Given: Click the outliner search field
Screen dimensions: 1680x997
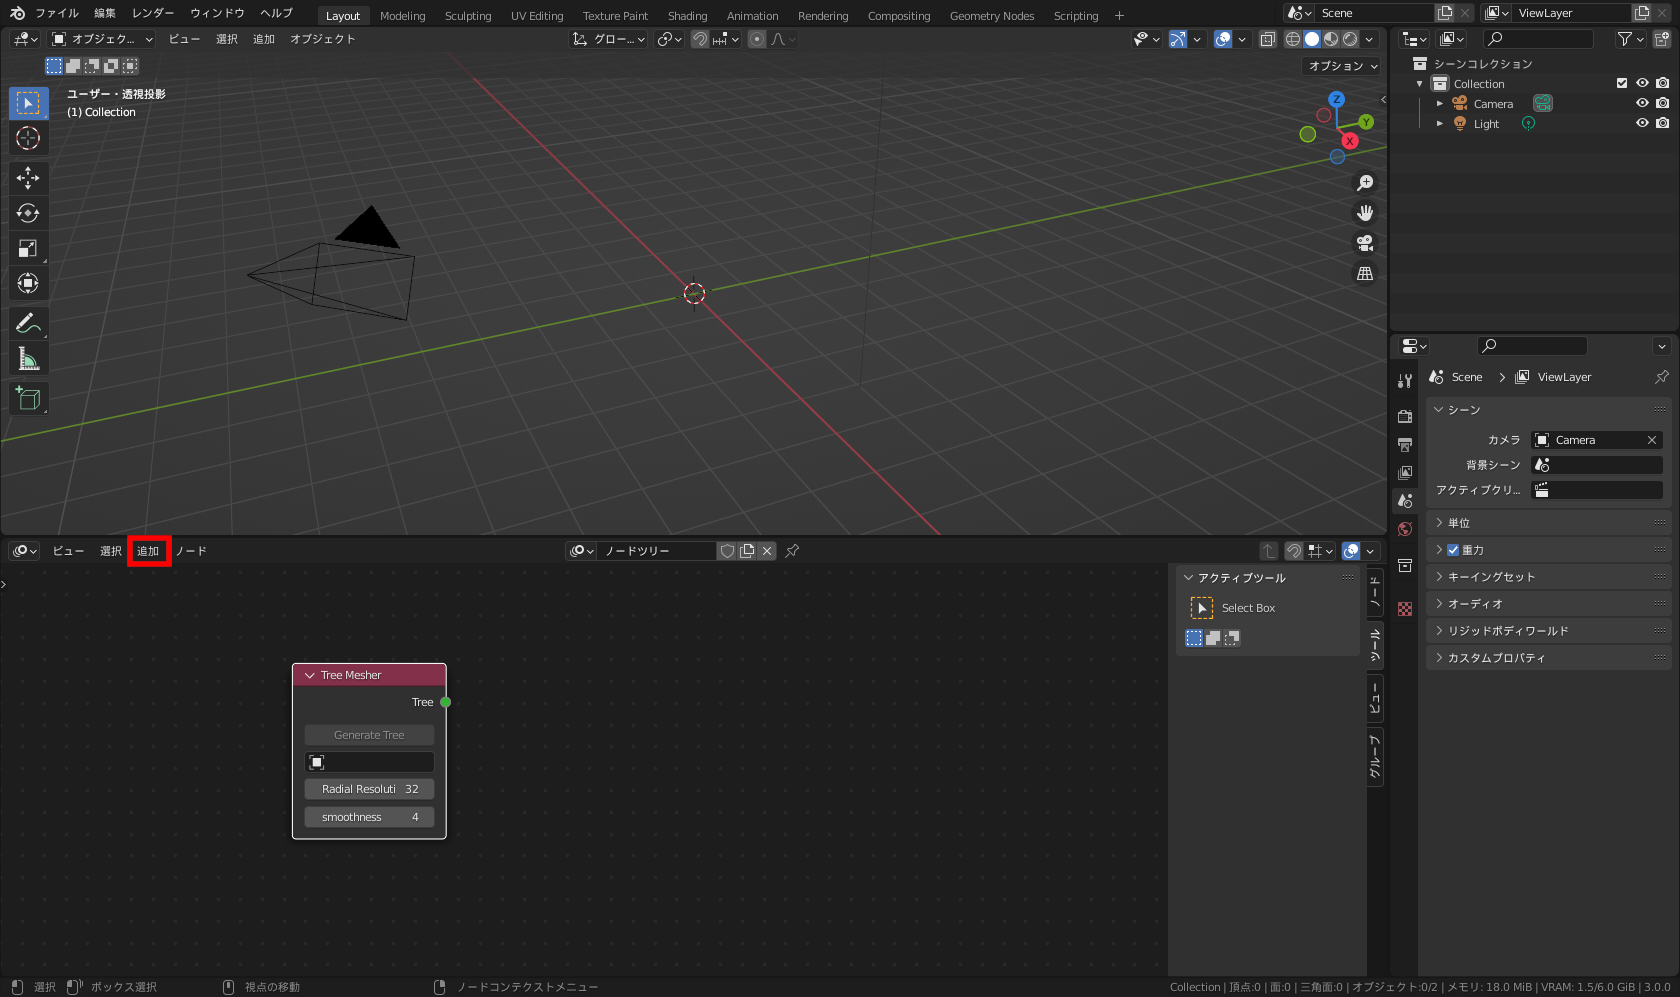Looking at the screenshot, I should tap(1538, 39).
